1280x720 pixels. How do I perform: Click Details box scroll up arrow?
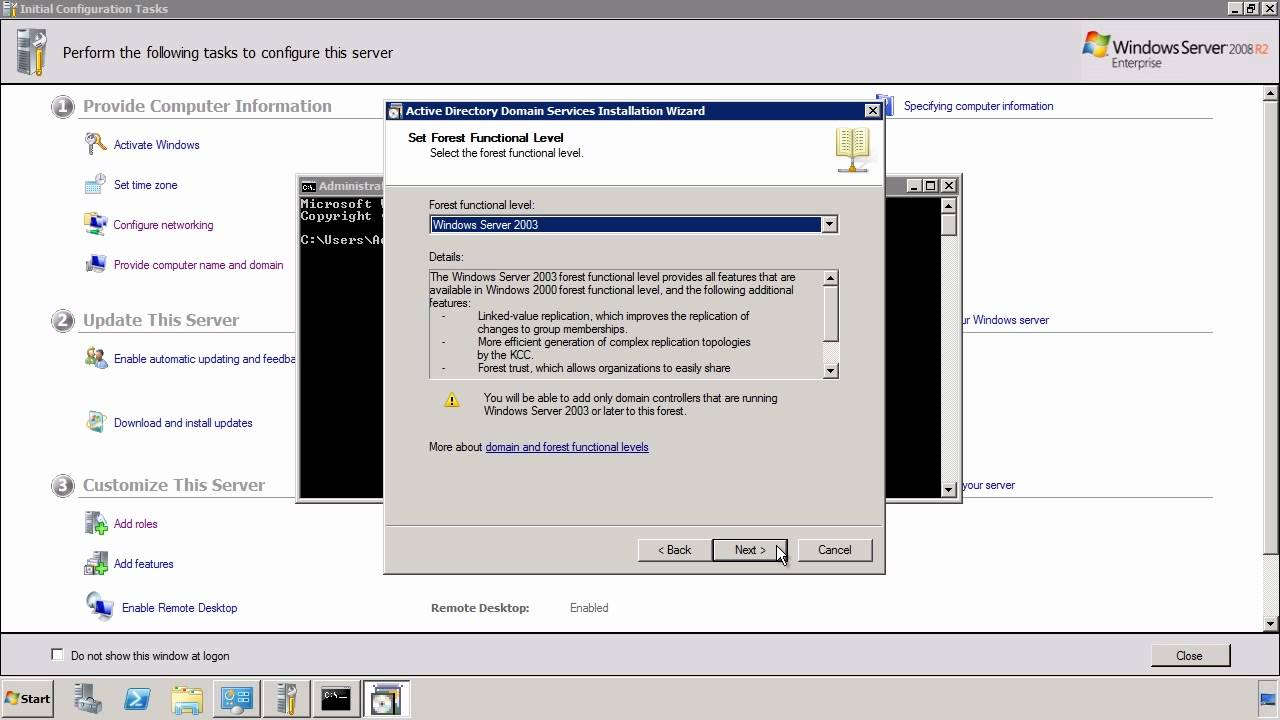(830, 277)
